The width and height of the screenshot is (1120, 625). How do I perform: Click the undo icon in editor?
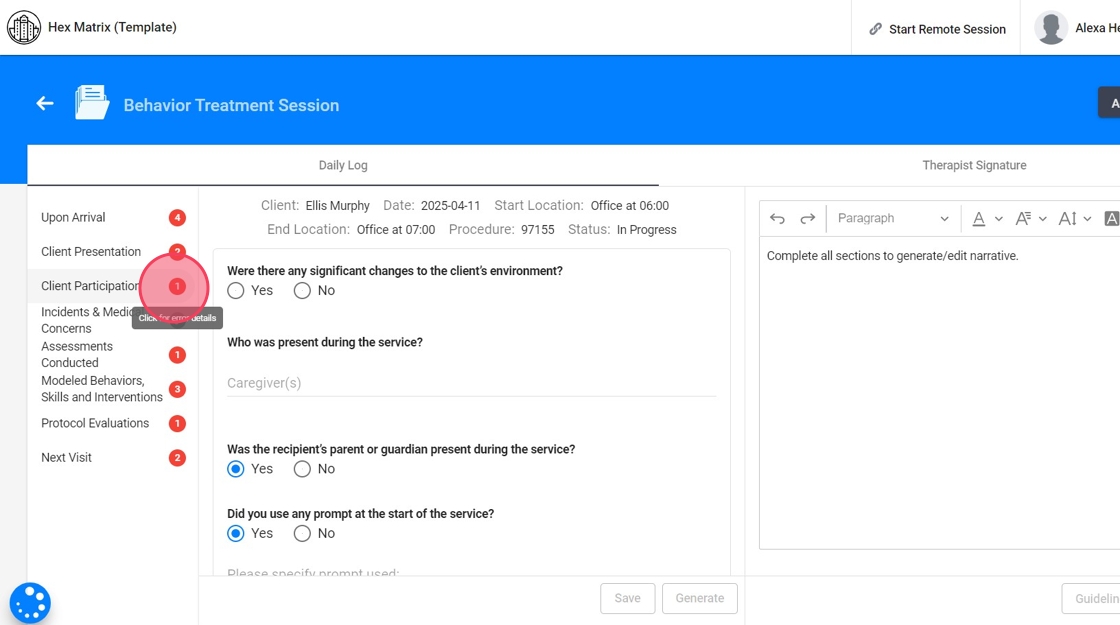pos(777,219)
